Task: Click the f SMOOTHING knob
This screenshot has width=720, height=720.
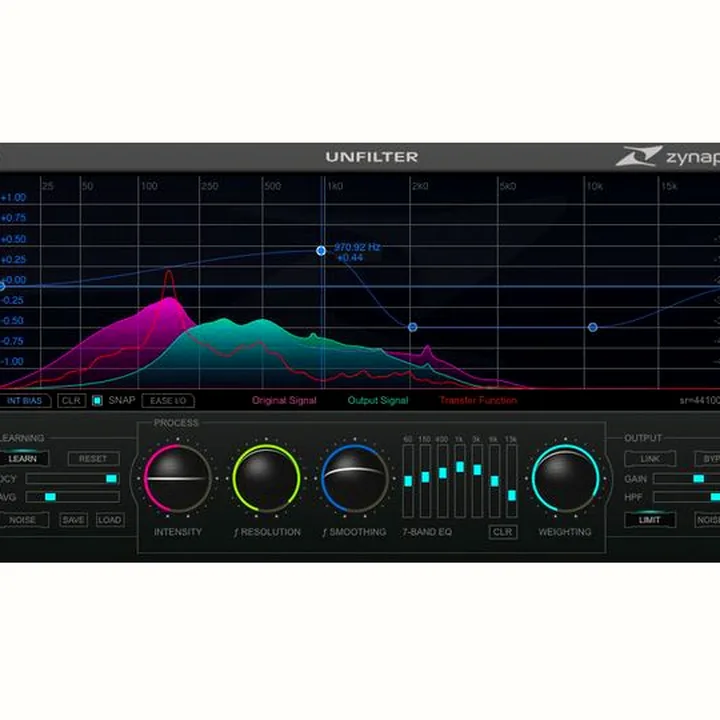Action: coord(355,478)
